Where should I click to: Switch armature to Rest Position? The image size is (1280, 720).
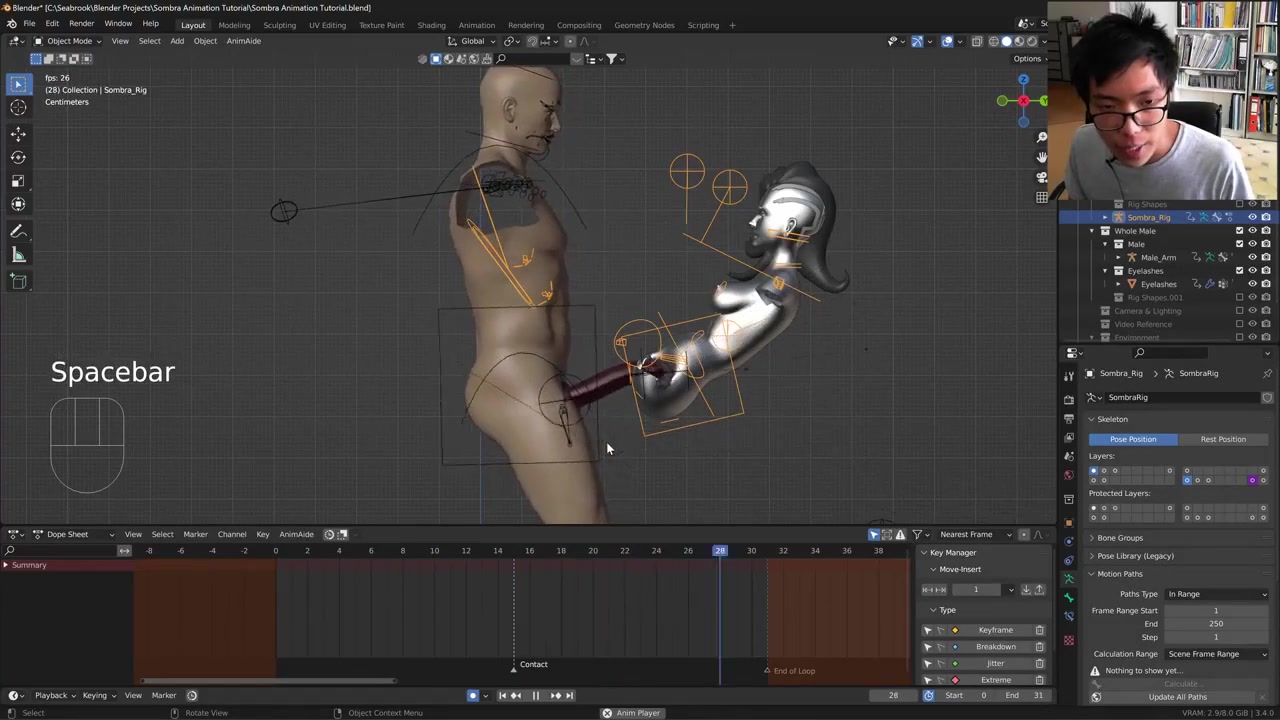tap(1222, 439)
